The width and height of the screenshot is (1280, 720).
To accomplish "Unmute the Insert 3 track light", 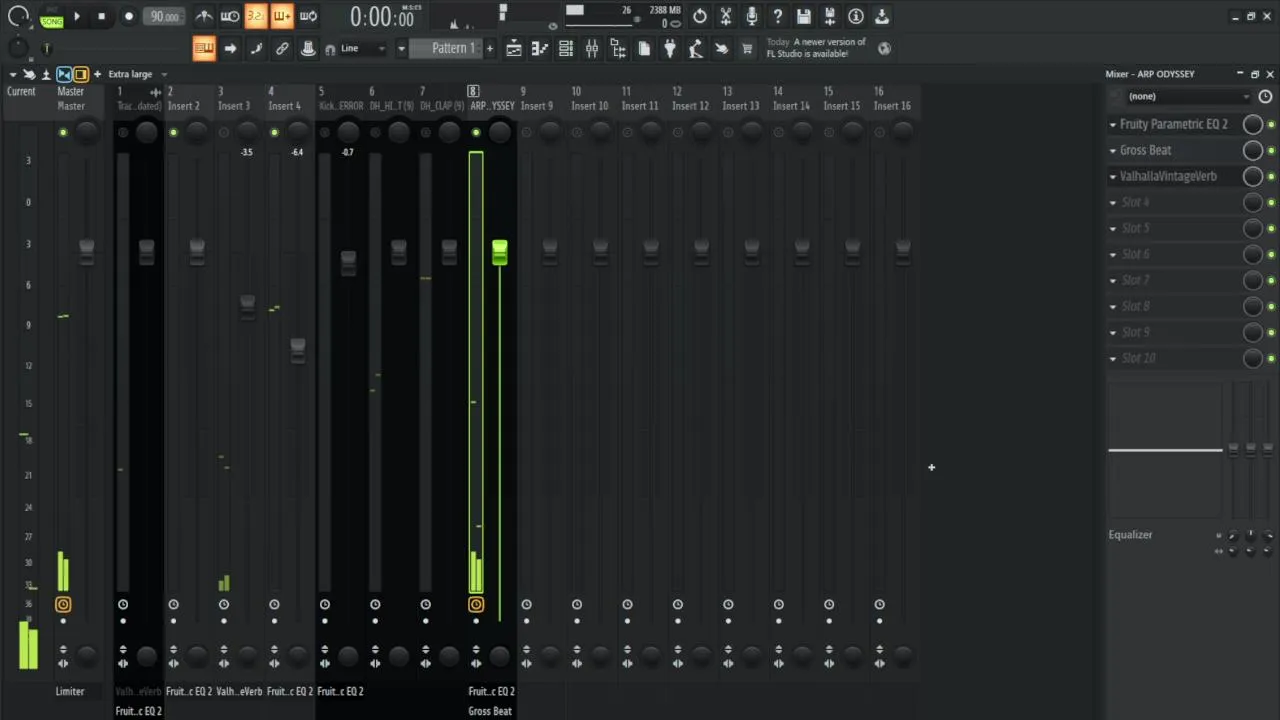I will point(224,132).
